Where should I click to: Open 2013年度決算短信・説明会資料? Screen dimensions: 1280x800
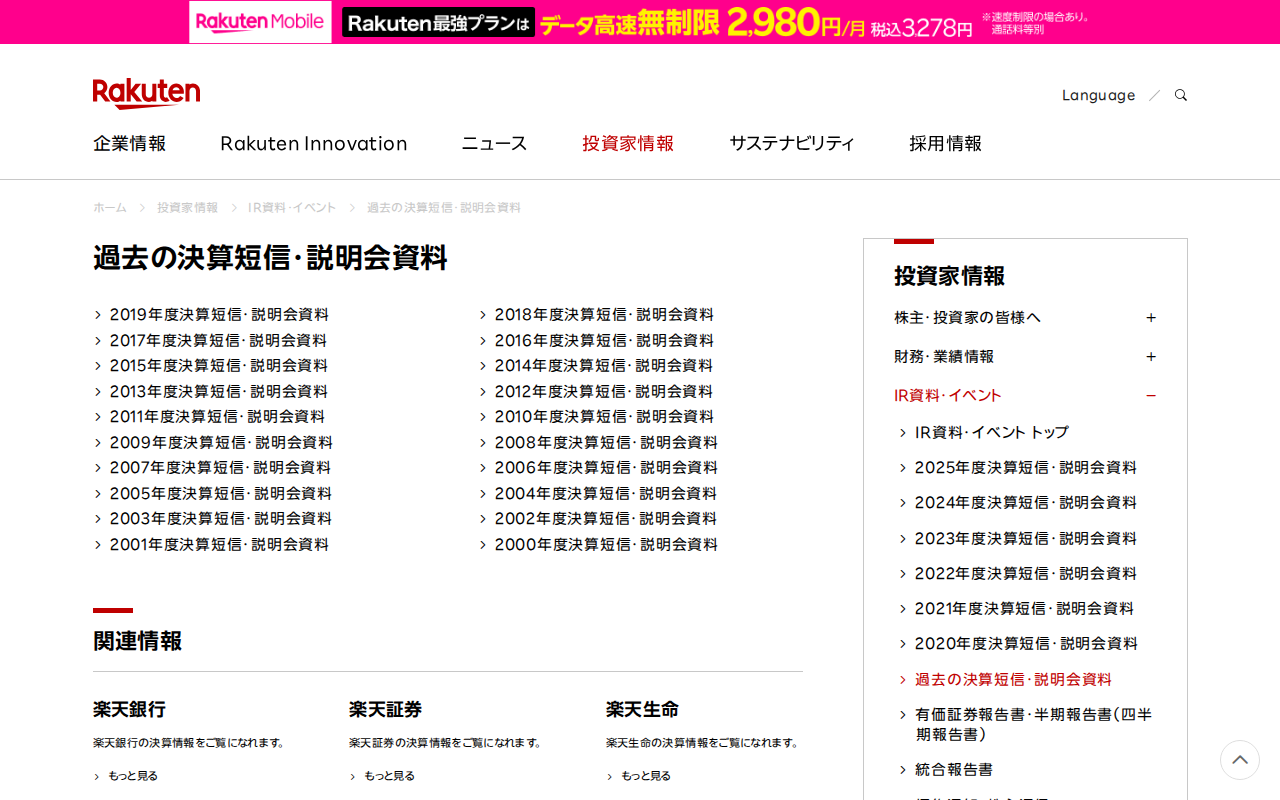click(x=219, y=392)
